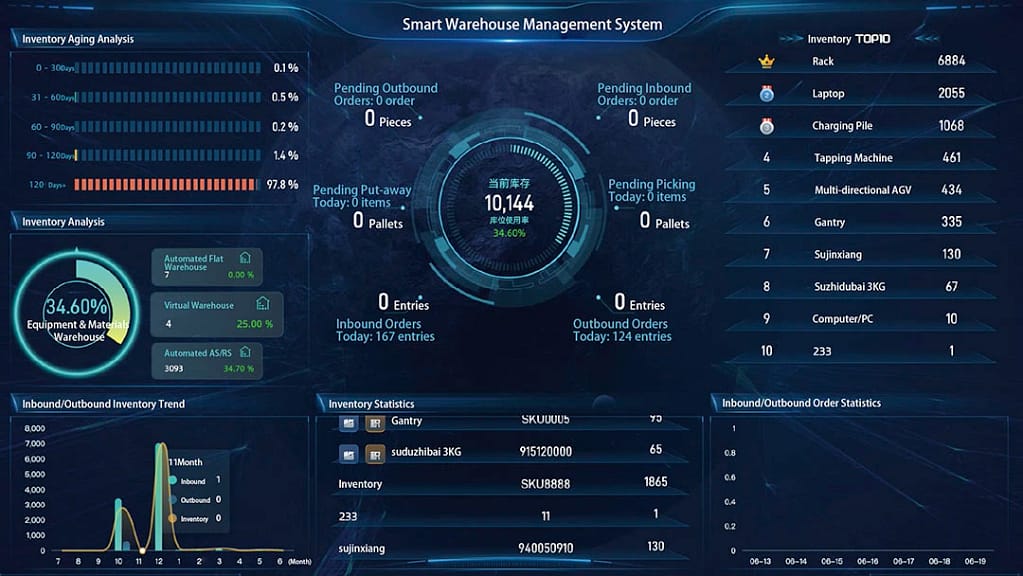Click the gold crown icon beside Rack

click(767, 61)
